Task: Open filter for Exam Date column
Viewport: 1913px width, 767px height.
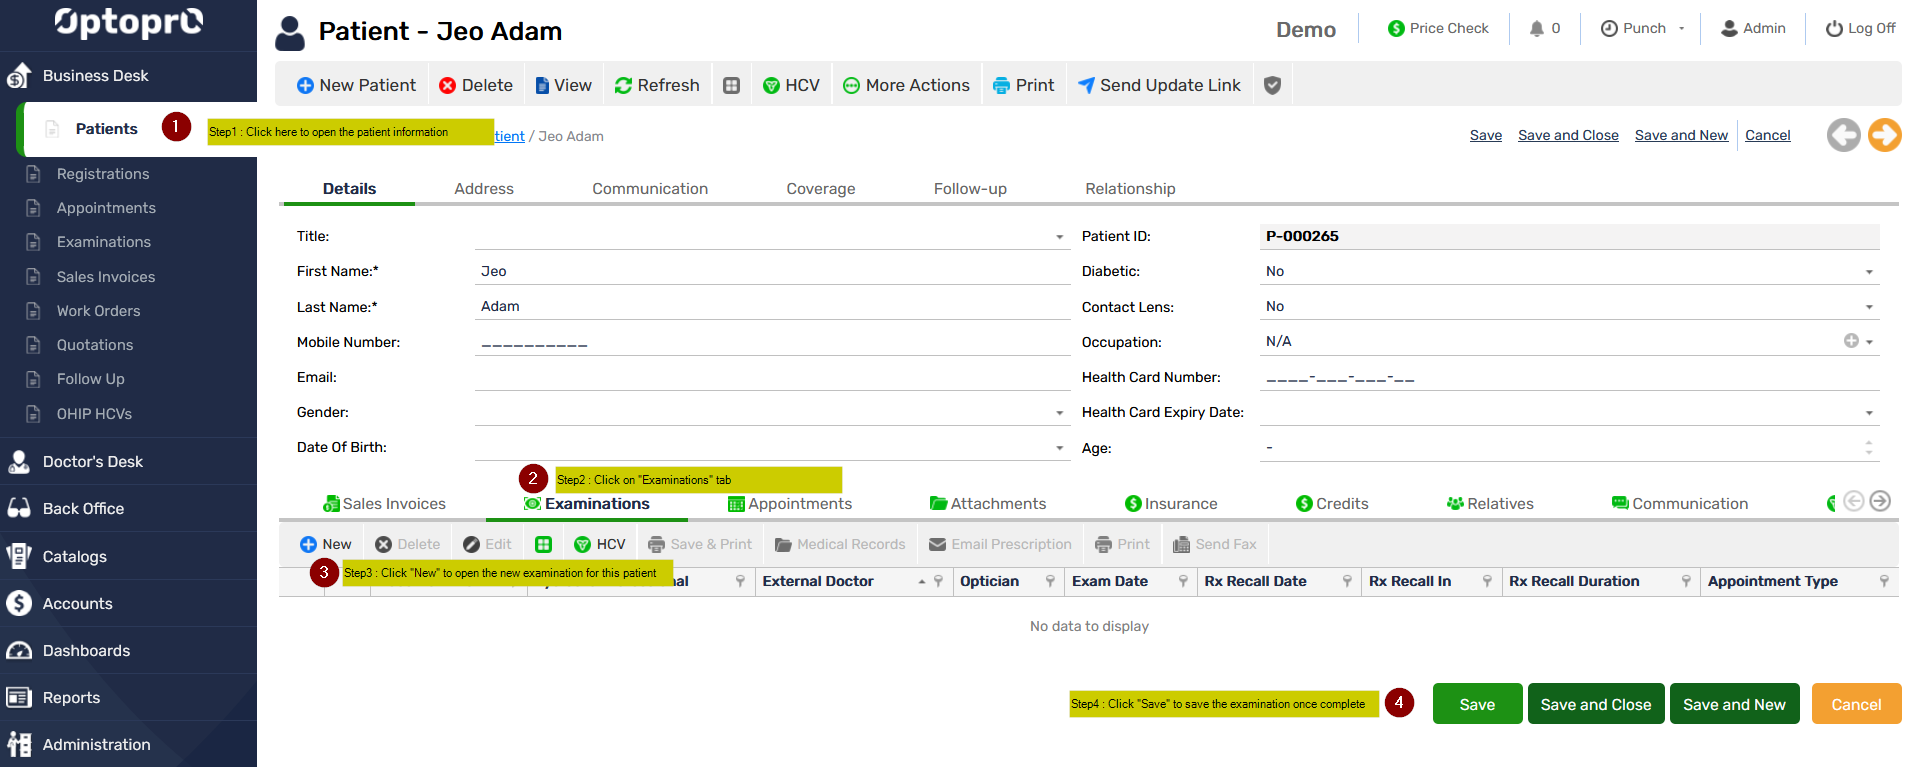Action: (1183, 581)
